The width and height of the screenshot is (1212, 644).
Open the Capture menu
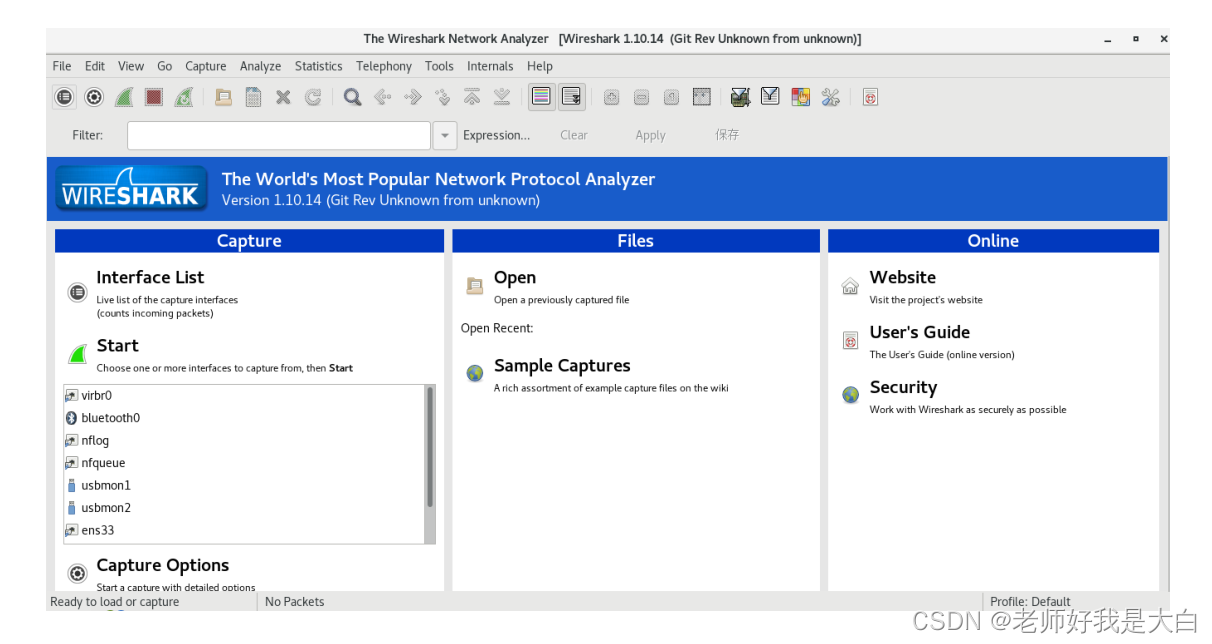[x=206, y=66]
